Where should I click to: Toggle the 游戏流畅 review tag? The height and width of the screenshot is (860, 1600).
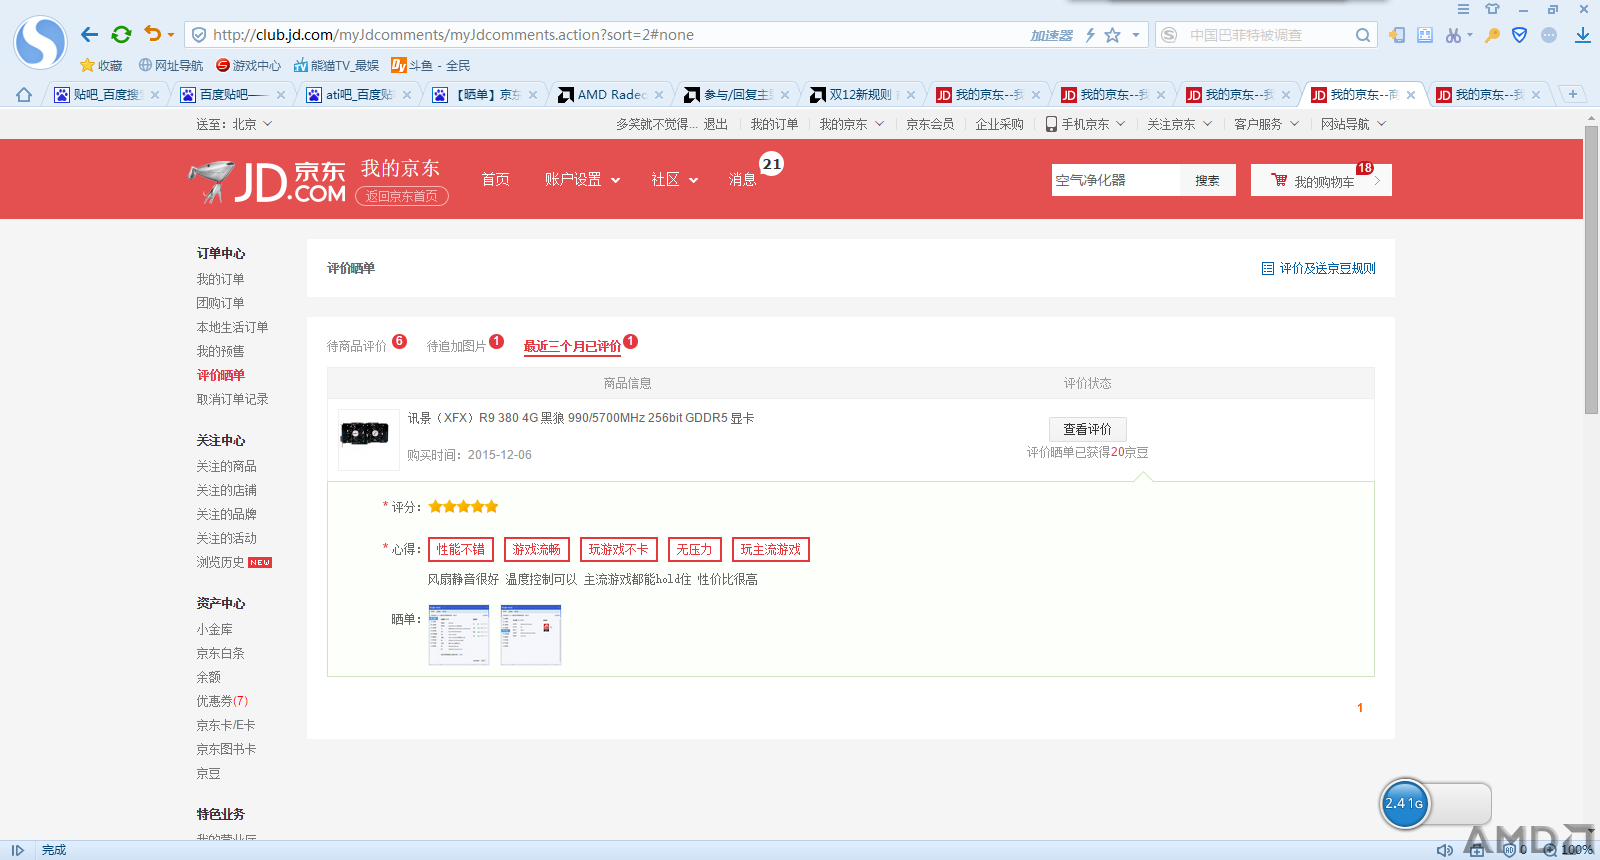click(537, 549)
